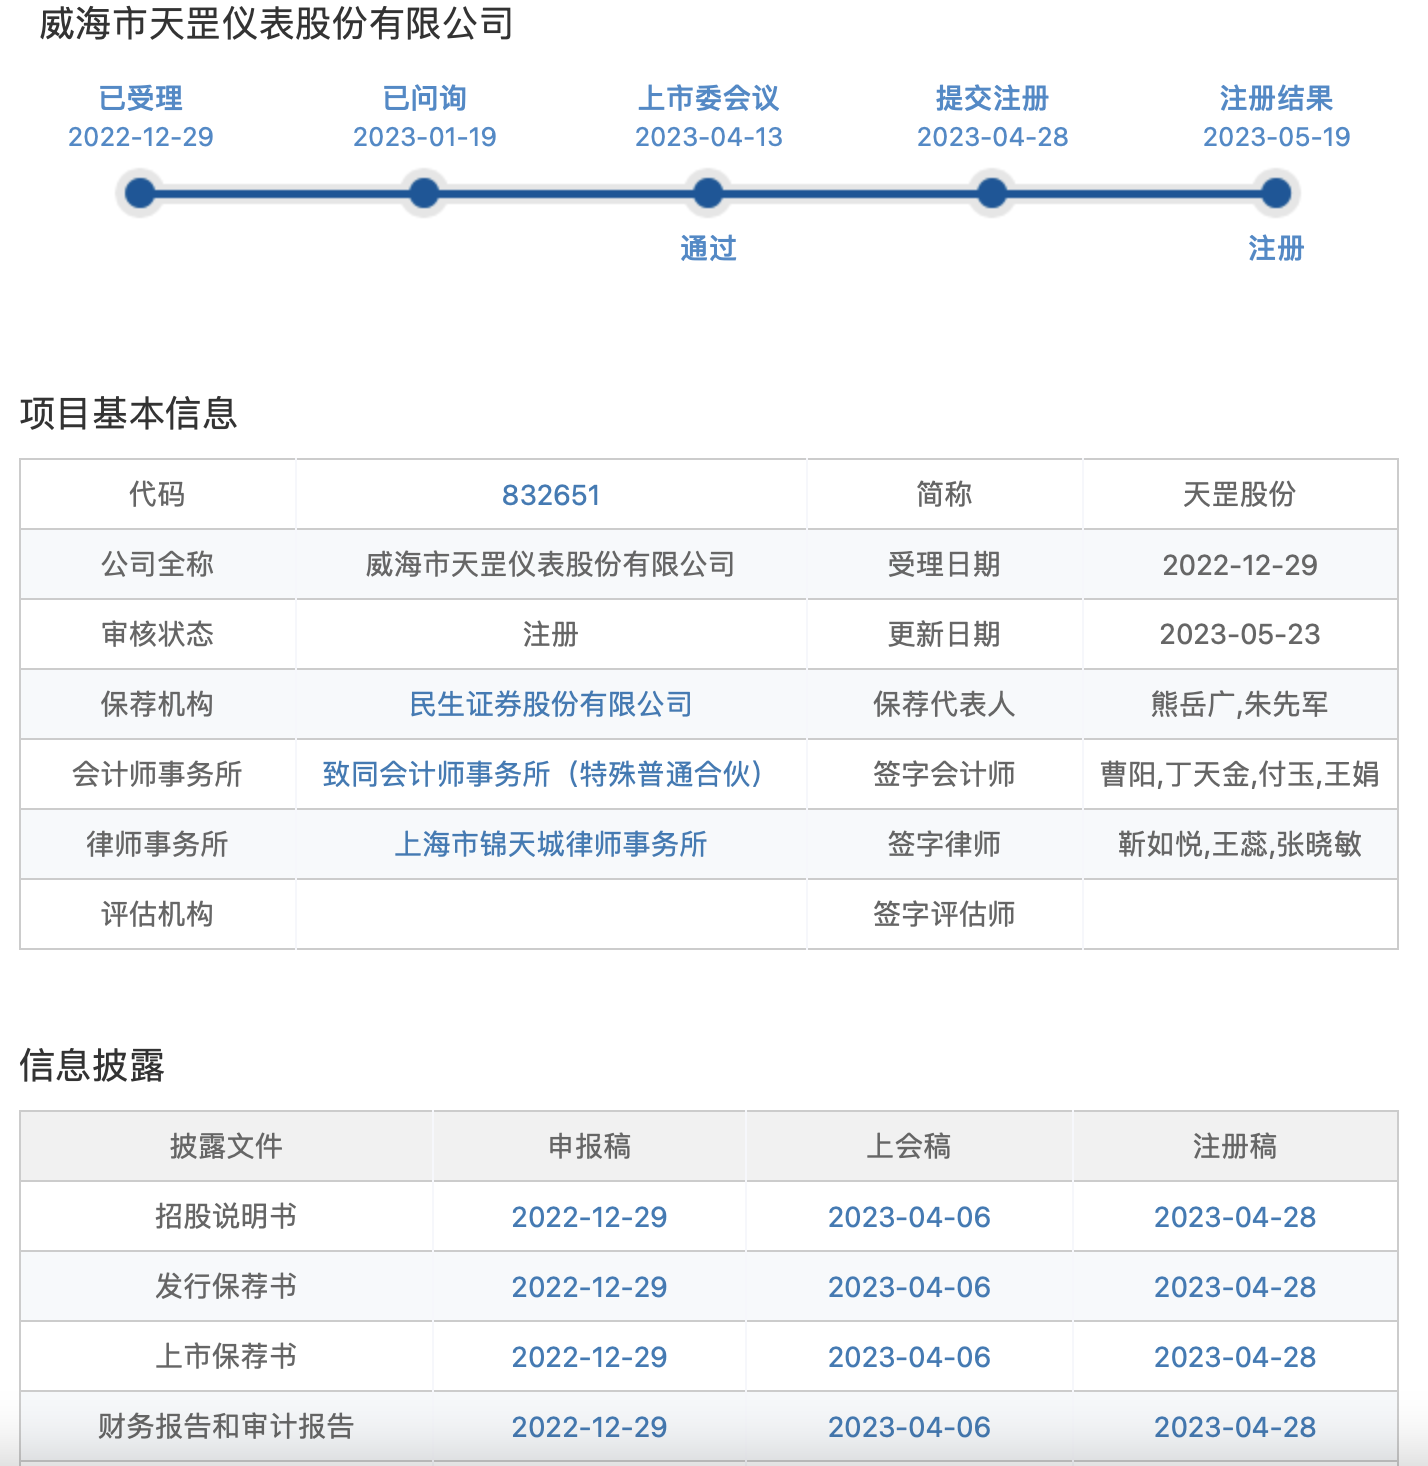Screen dimensions: 1428x1466
Task: Open 民生证券股份有限公司 sponsor link
Action: [x=551, y=704]
